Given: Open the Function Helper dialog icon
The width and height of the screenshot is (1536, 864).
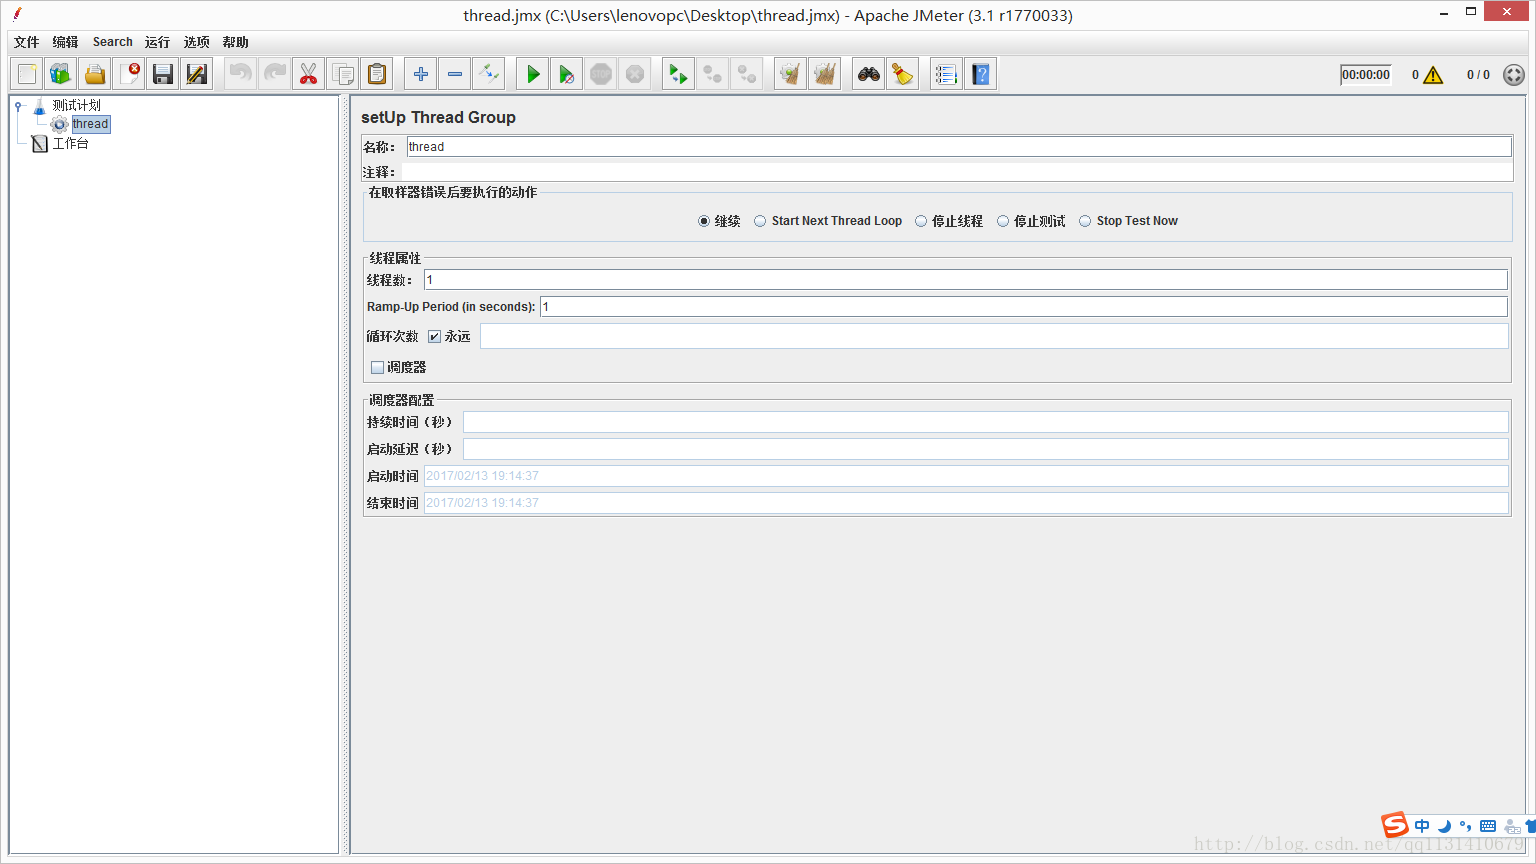Looking at the screenshot, I should [x=945, y=74].
